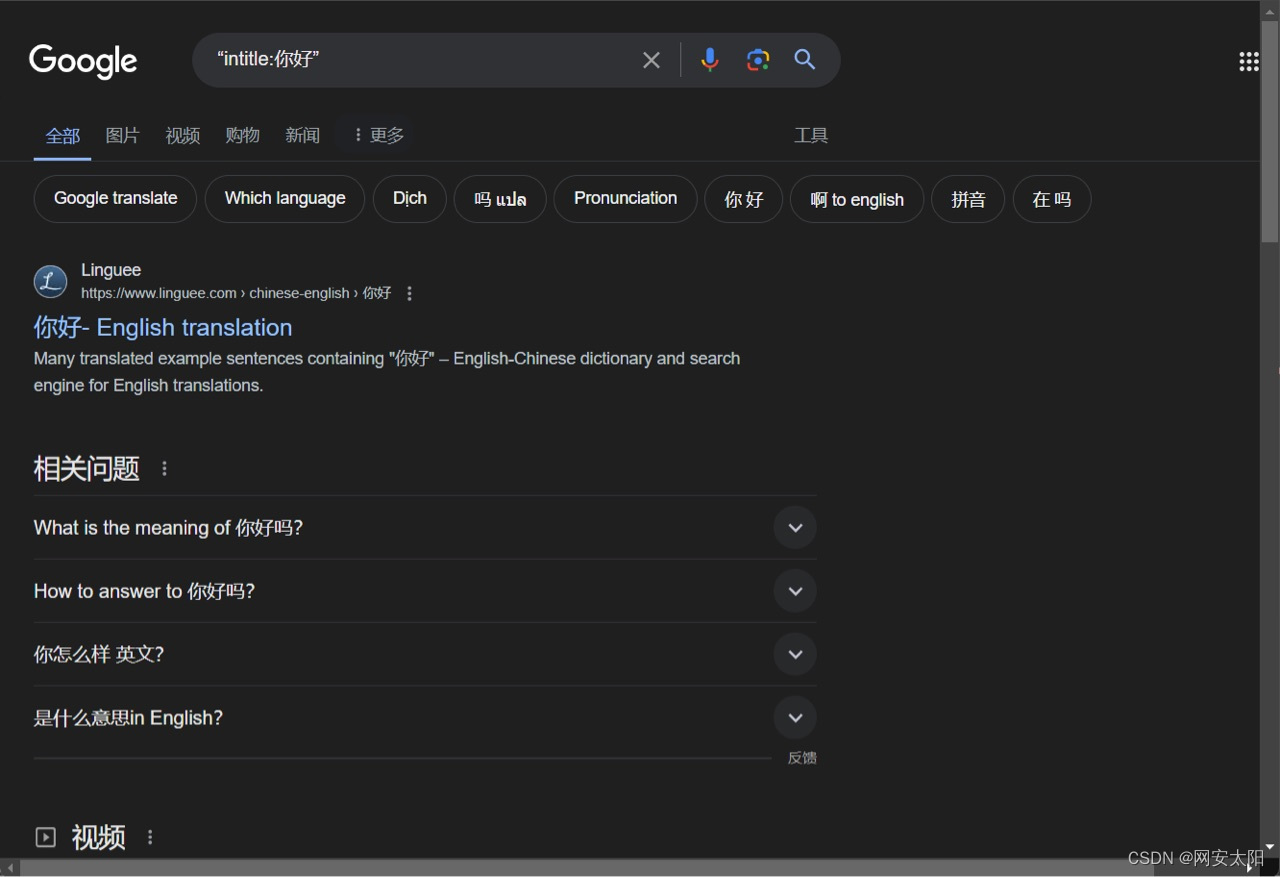
Task: Click the '吗 แปล' suggestion chip
Action: pyautogui.click(x=500, y=199)
